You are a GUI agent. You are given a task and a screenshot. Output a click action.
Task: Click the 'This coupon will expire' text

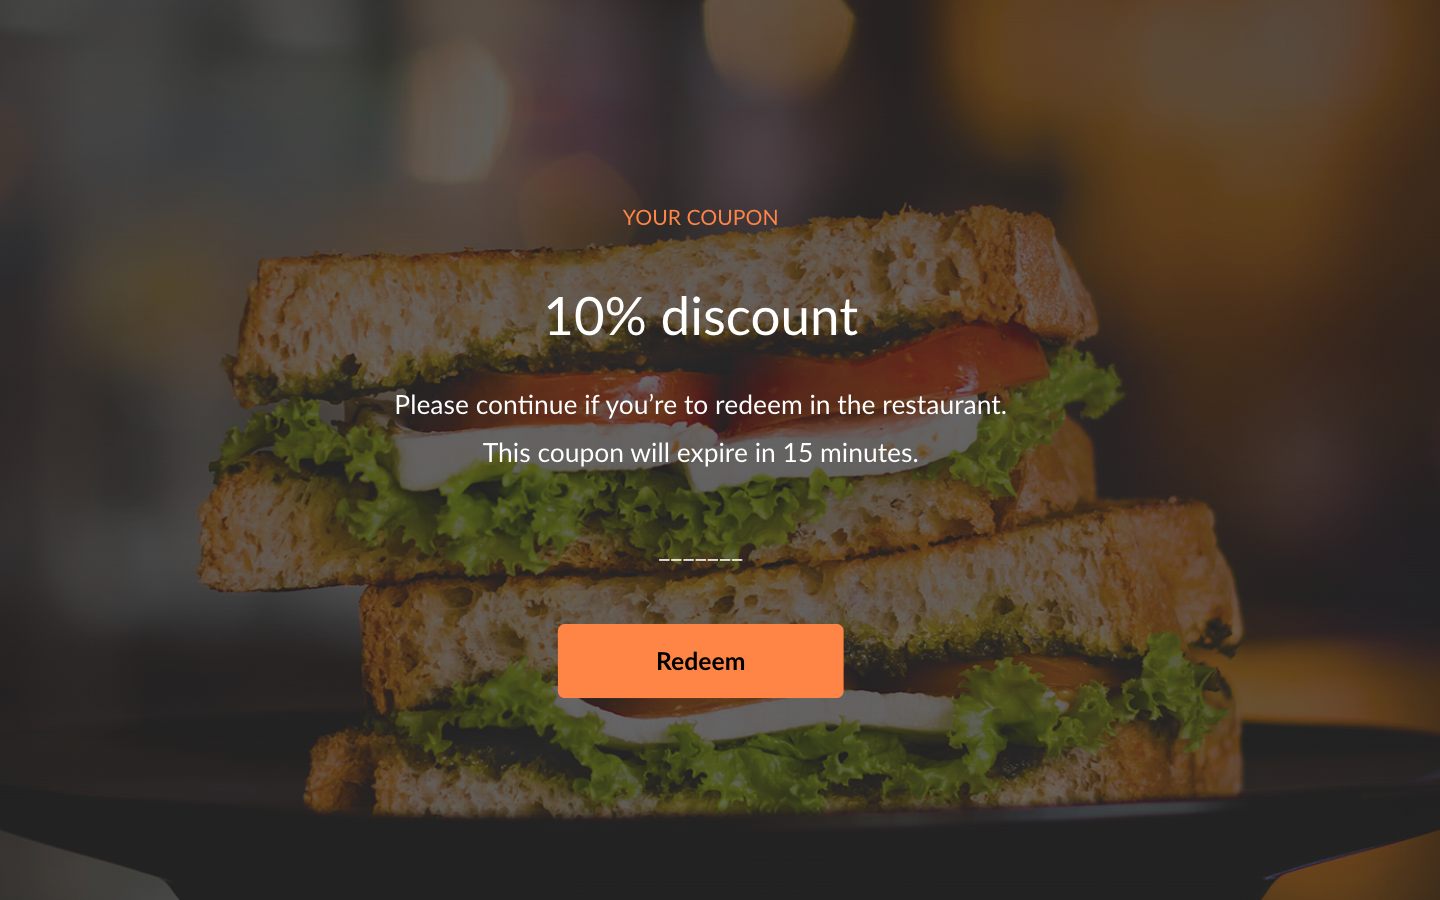[x=700, y=453]
